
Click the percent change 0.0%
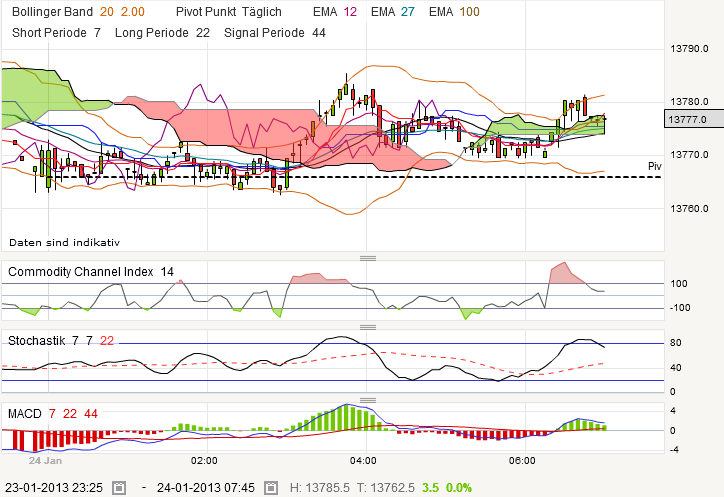click(x=459, y=488)
